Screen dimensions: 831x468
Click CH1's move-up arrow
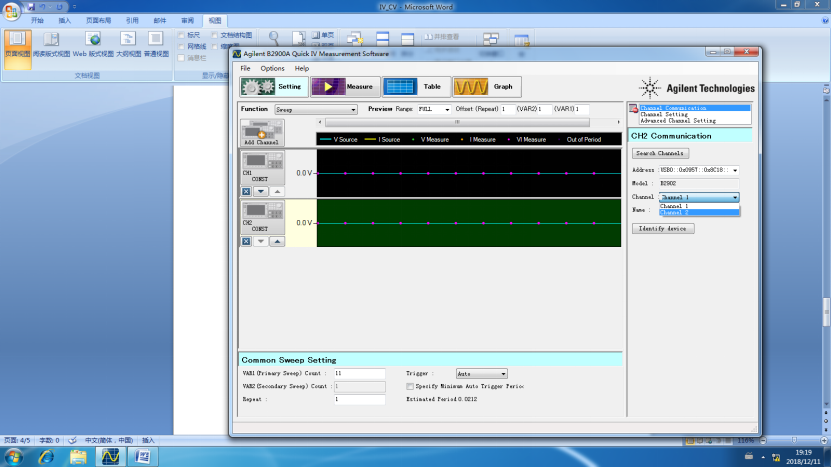pyautogui.click(x=277, y=191)
